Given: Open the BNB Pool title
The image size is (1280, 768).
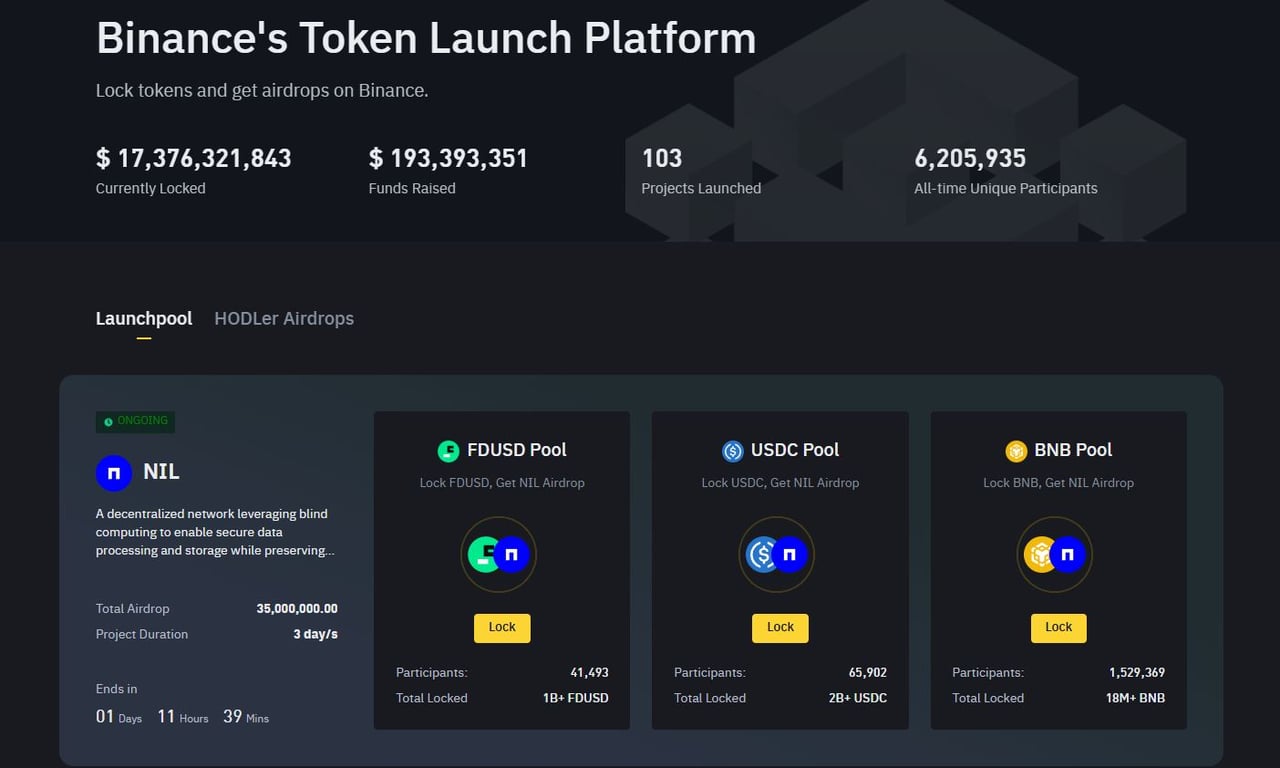Looking at the screenshot, I should click(x=1073, y=450).
